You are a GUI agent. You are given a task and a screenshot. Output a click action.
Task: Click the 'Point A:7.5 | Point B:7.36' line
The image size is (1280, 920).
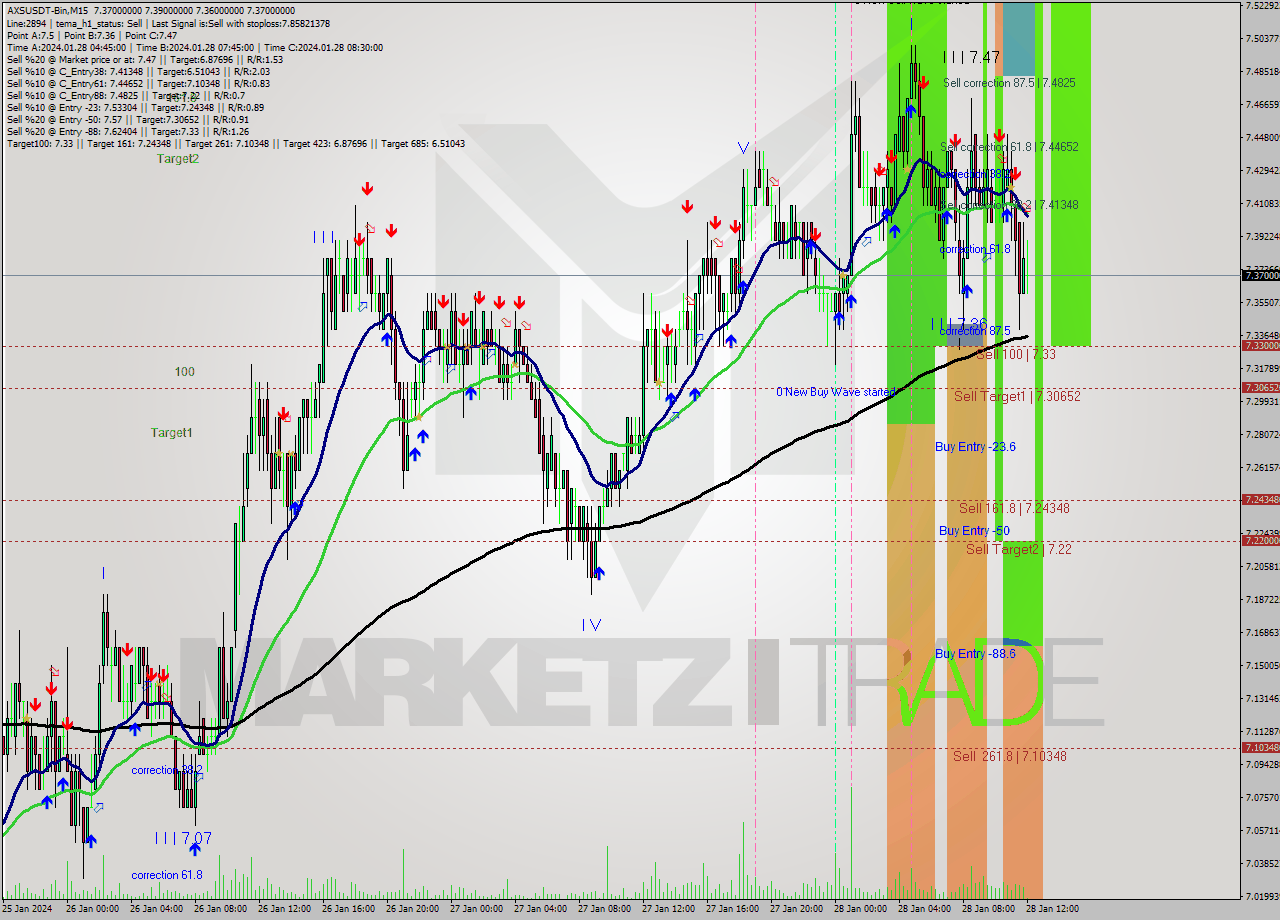[x=92, y=35]
